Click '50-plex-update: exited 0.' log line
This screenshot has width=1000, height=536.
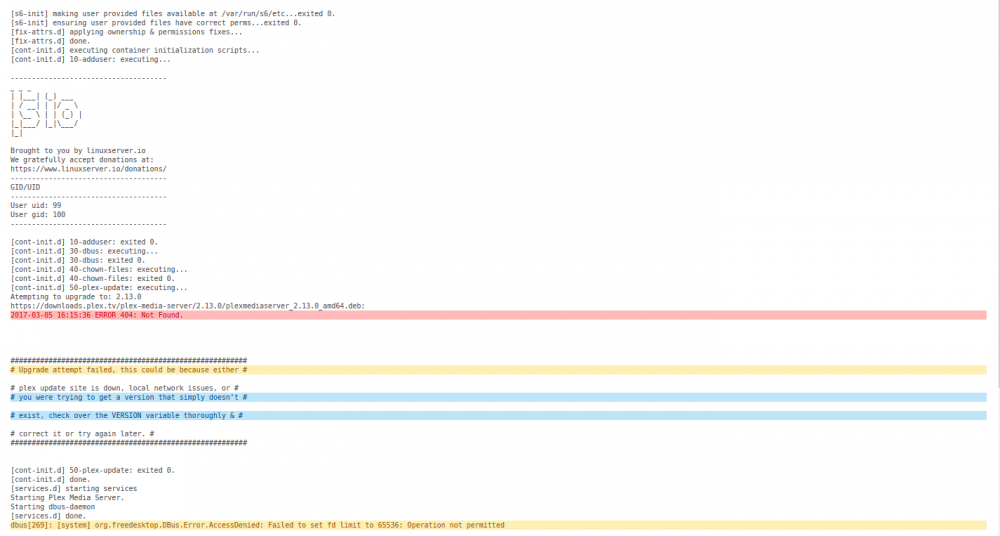92,470
